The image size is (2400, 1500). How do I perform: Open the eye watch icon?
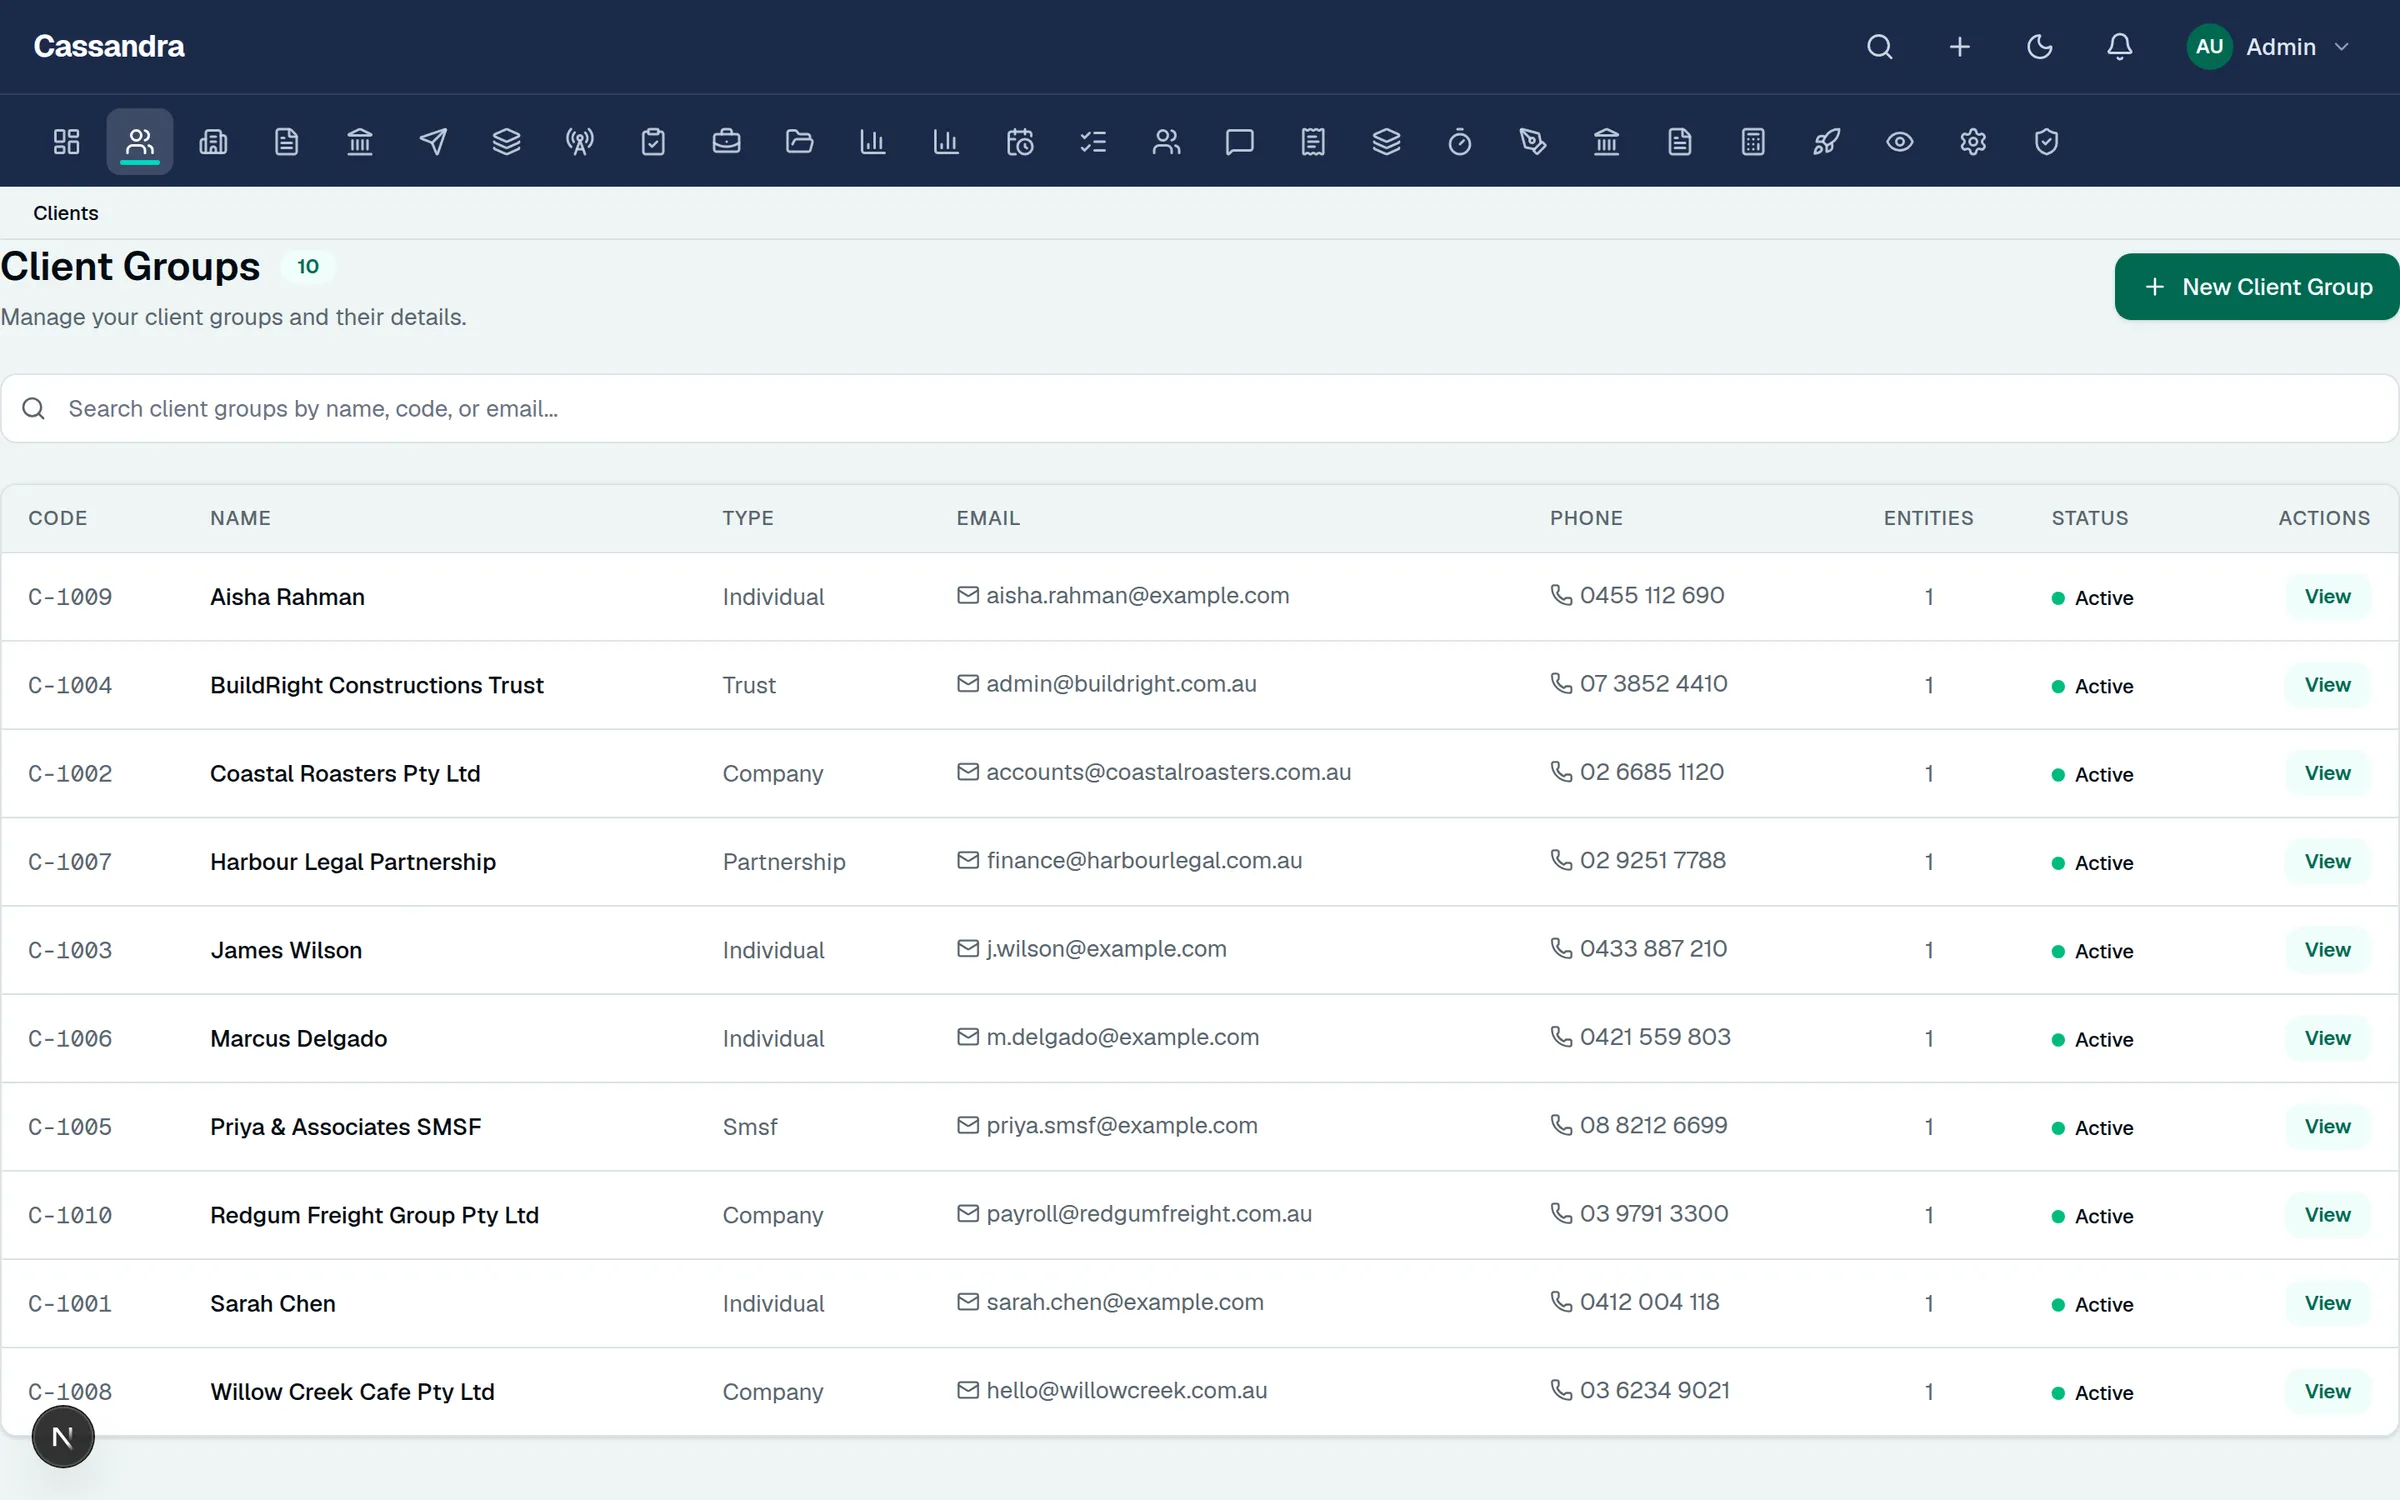[x=1900, y=142]
